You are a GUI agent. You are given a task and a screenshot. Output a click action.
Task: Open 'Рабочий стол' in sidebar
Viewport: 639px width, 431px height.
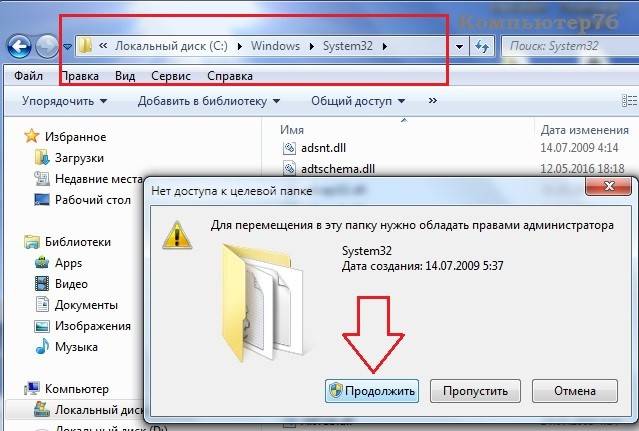[x=93, y=200]
